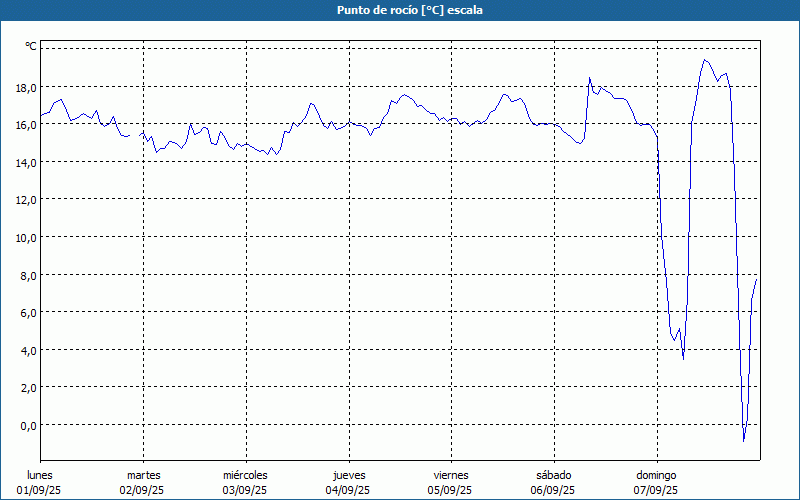Click the 01/09/25 date label
Screen dimensions: 800x500
click(40, 490)
